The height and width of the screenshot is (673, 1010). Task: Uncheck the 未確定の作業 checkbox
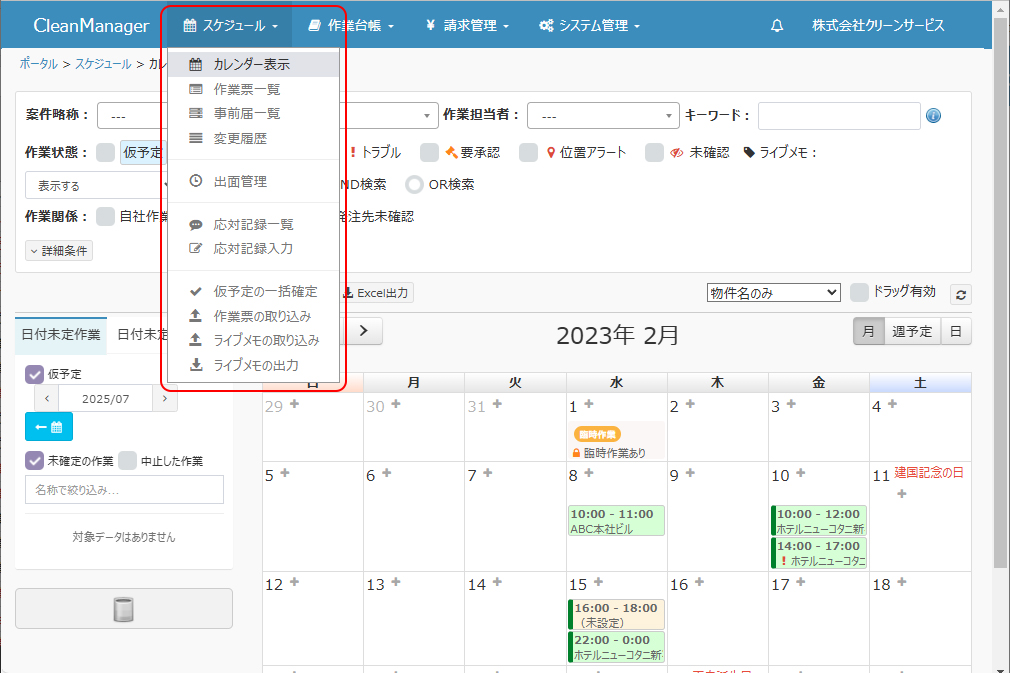point(35,461)
